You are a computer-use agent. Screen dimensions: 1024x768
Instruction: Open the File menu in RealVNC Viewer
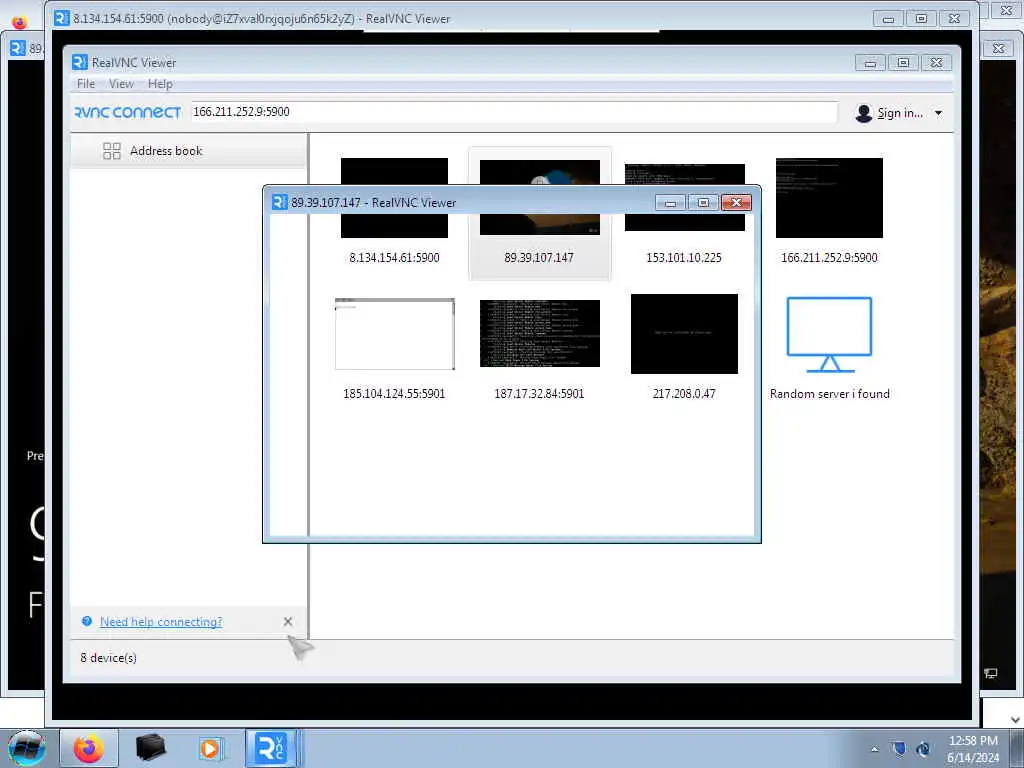86,84
